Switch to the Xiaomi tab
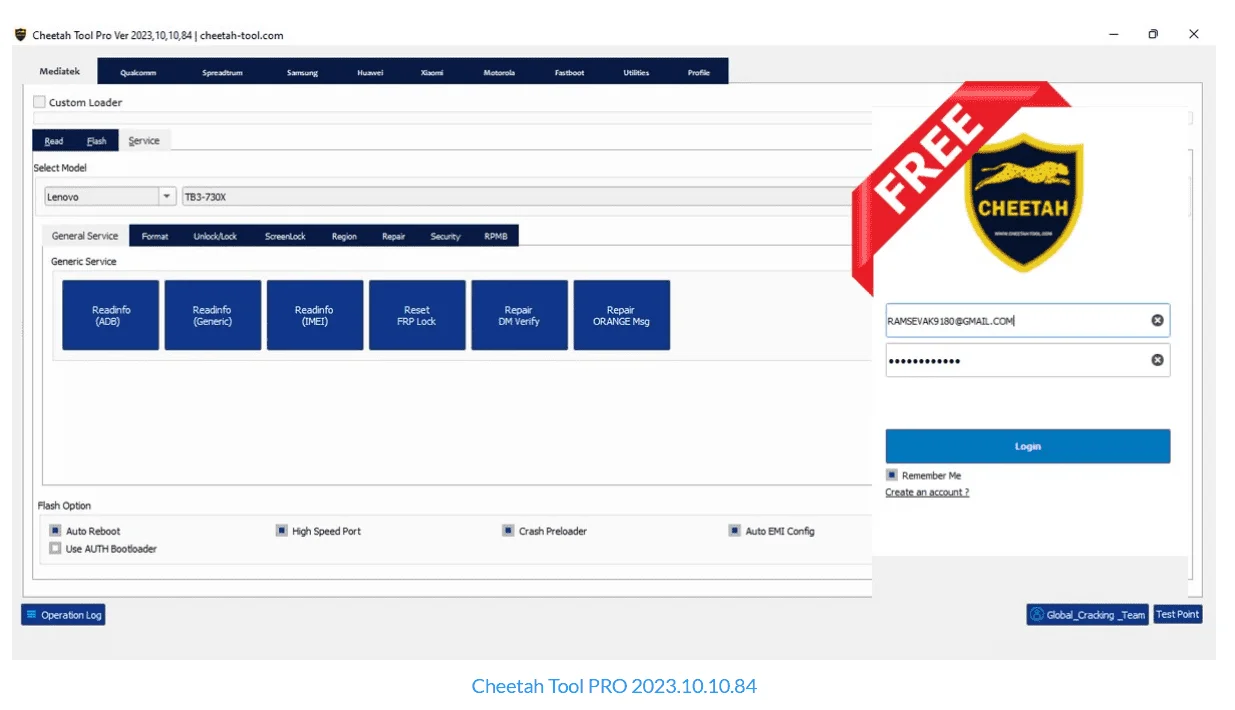 [x=432, y=72]
